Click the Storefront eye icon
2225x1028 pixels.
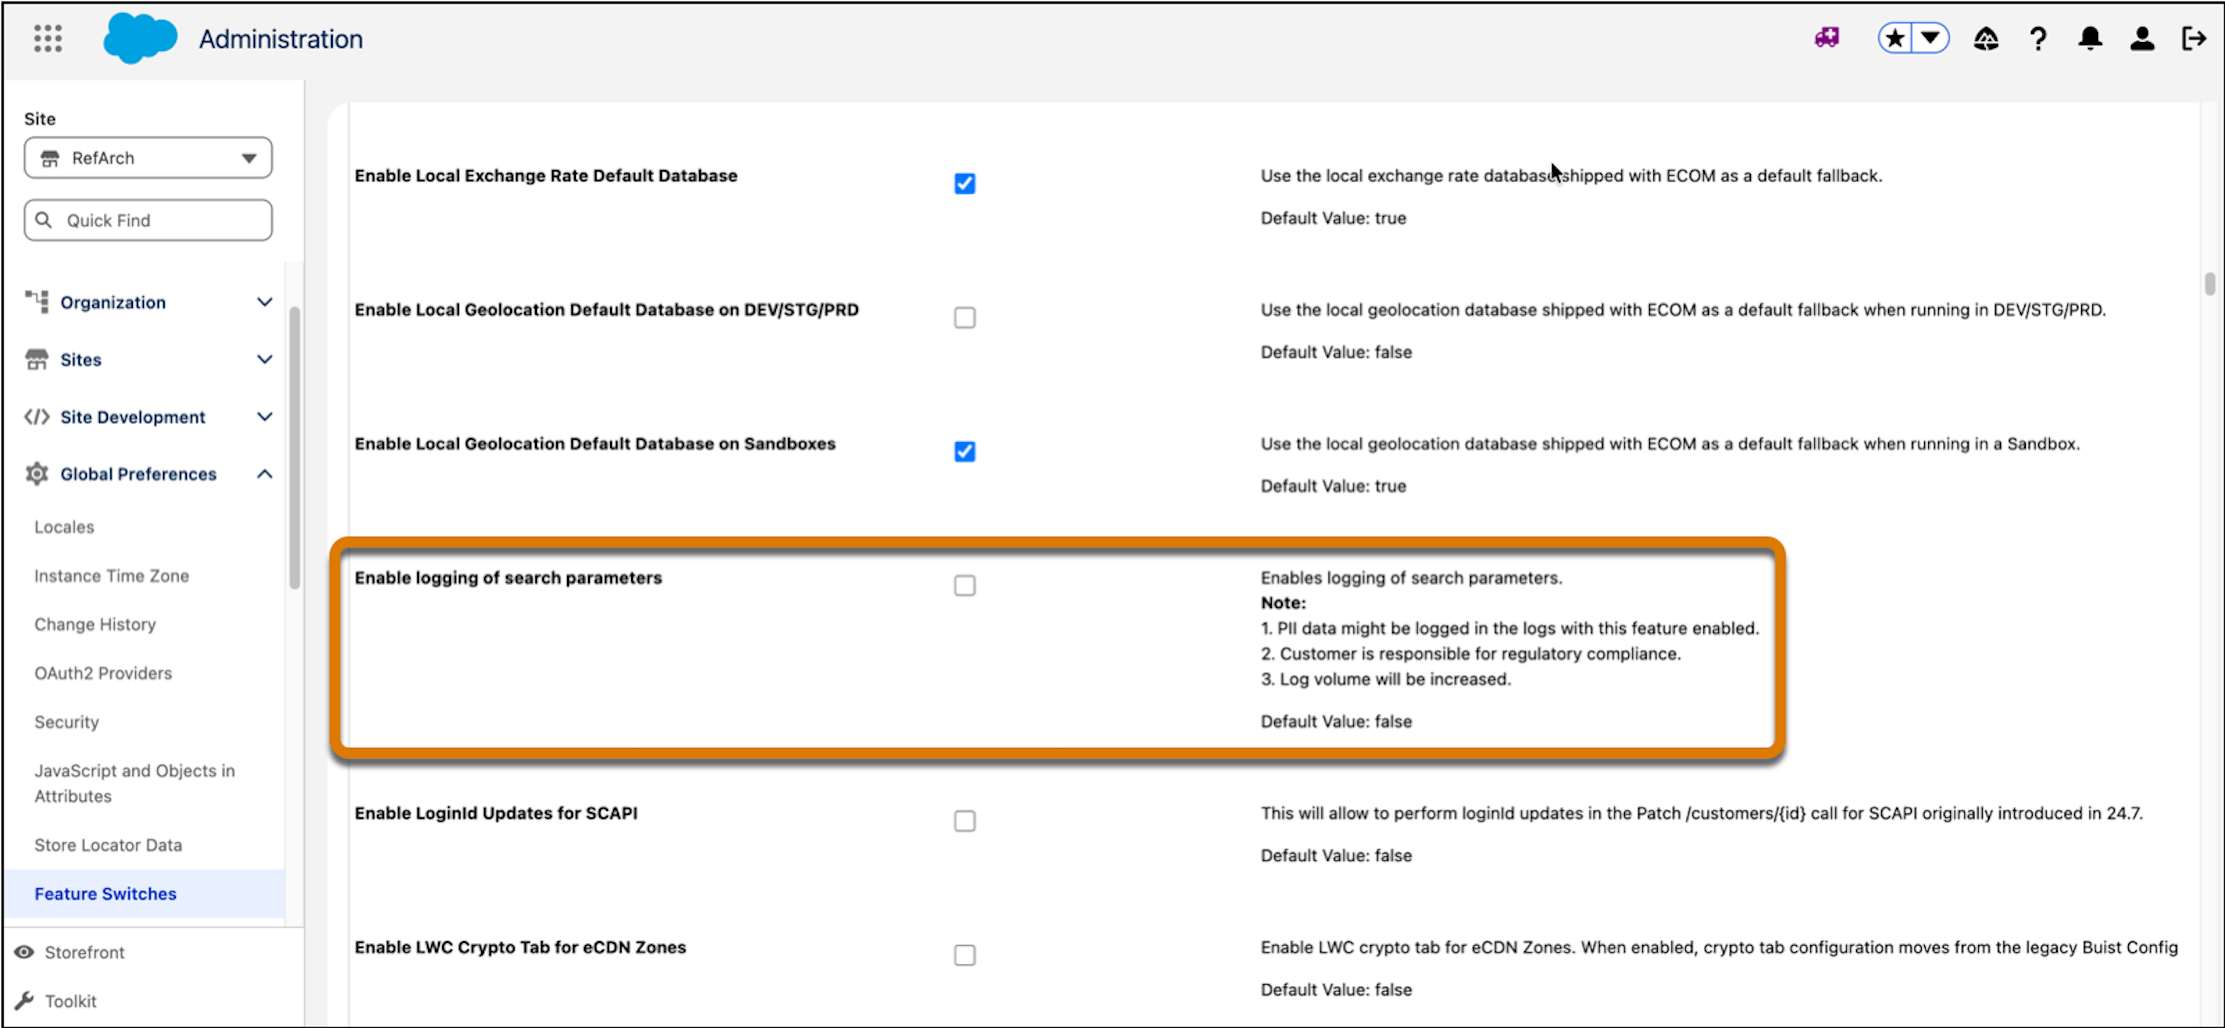point(24,952)
